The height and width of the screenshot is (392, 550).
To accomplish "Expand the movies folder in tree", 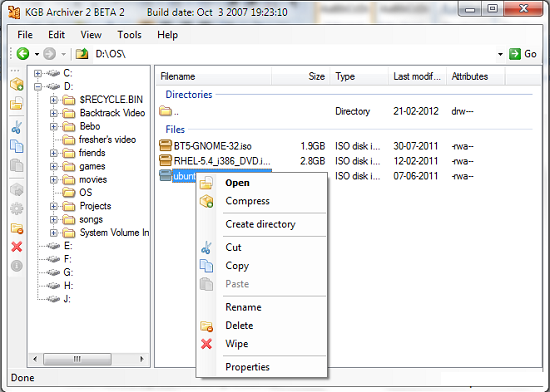I will click(54, 180).
